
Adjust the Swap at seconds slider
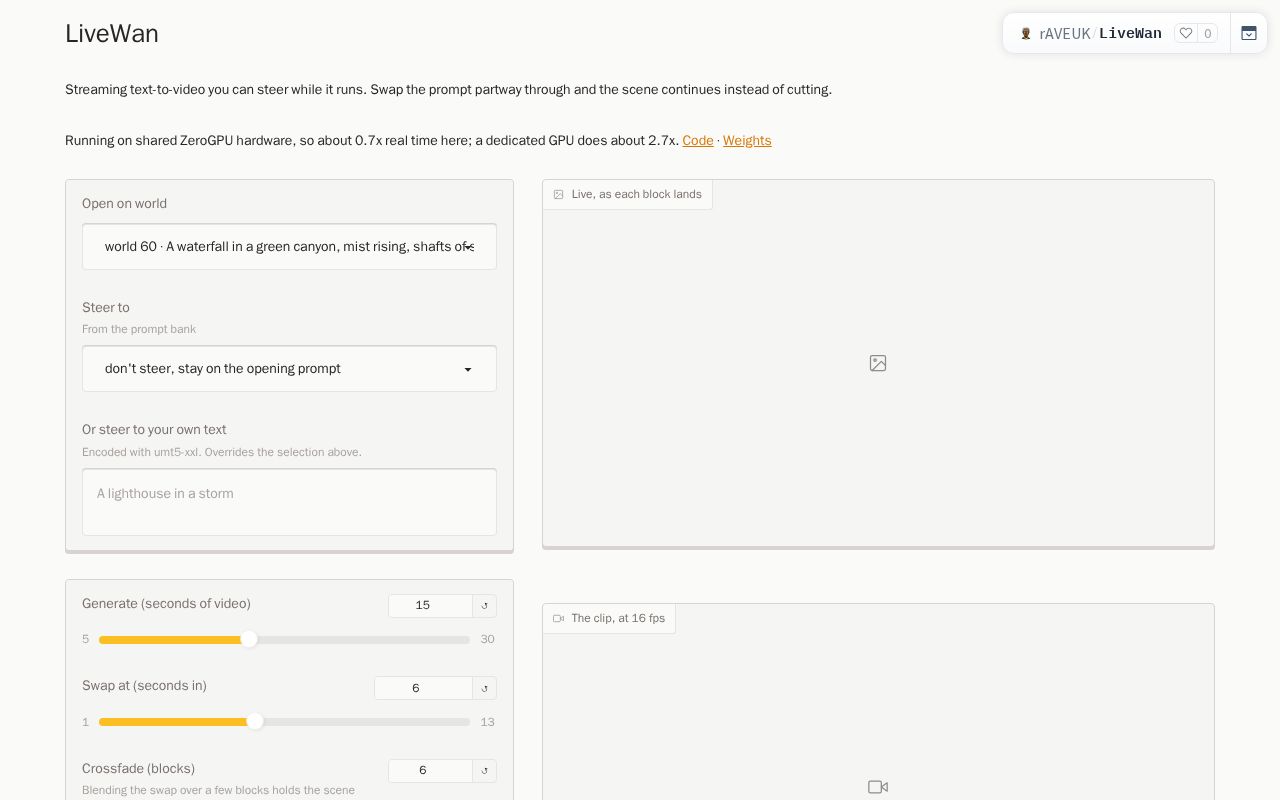tap(284, 722)
